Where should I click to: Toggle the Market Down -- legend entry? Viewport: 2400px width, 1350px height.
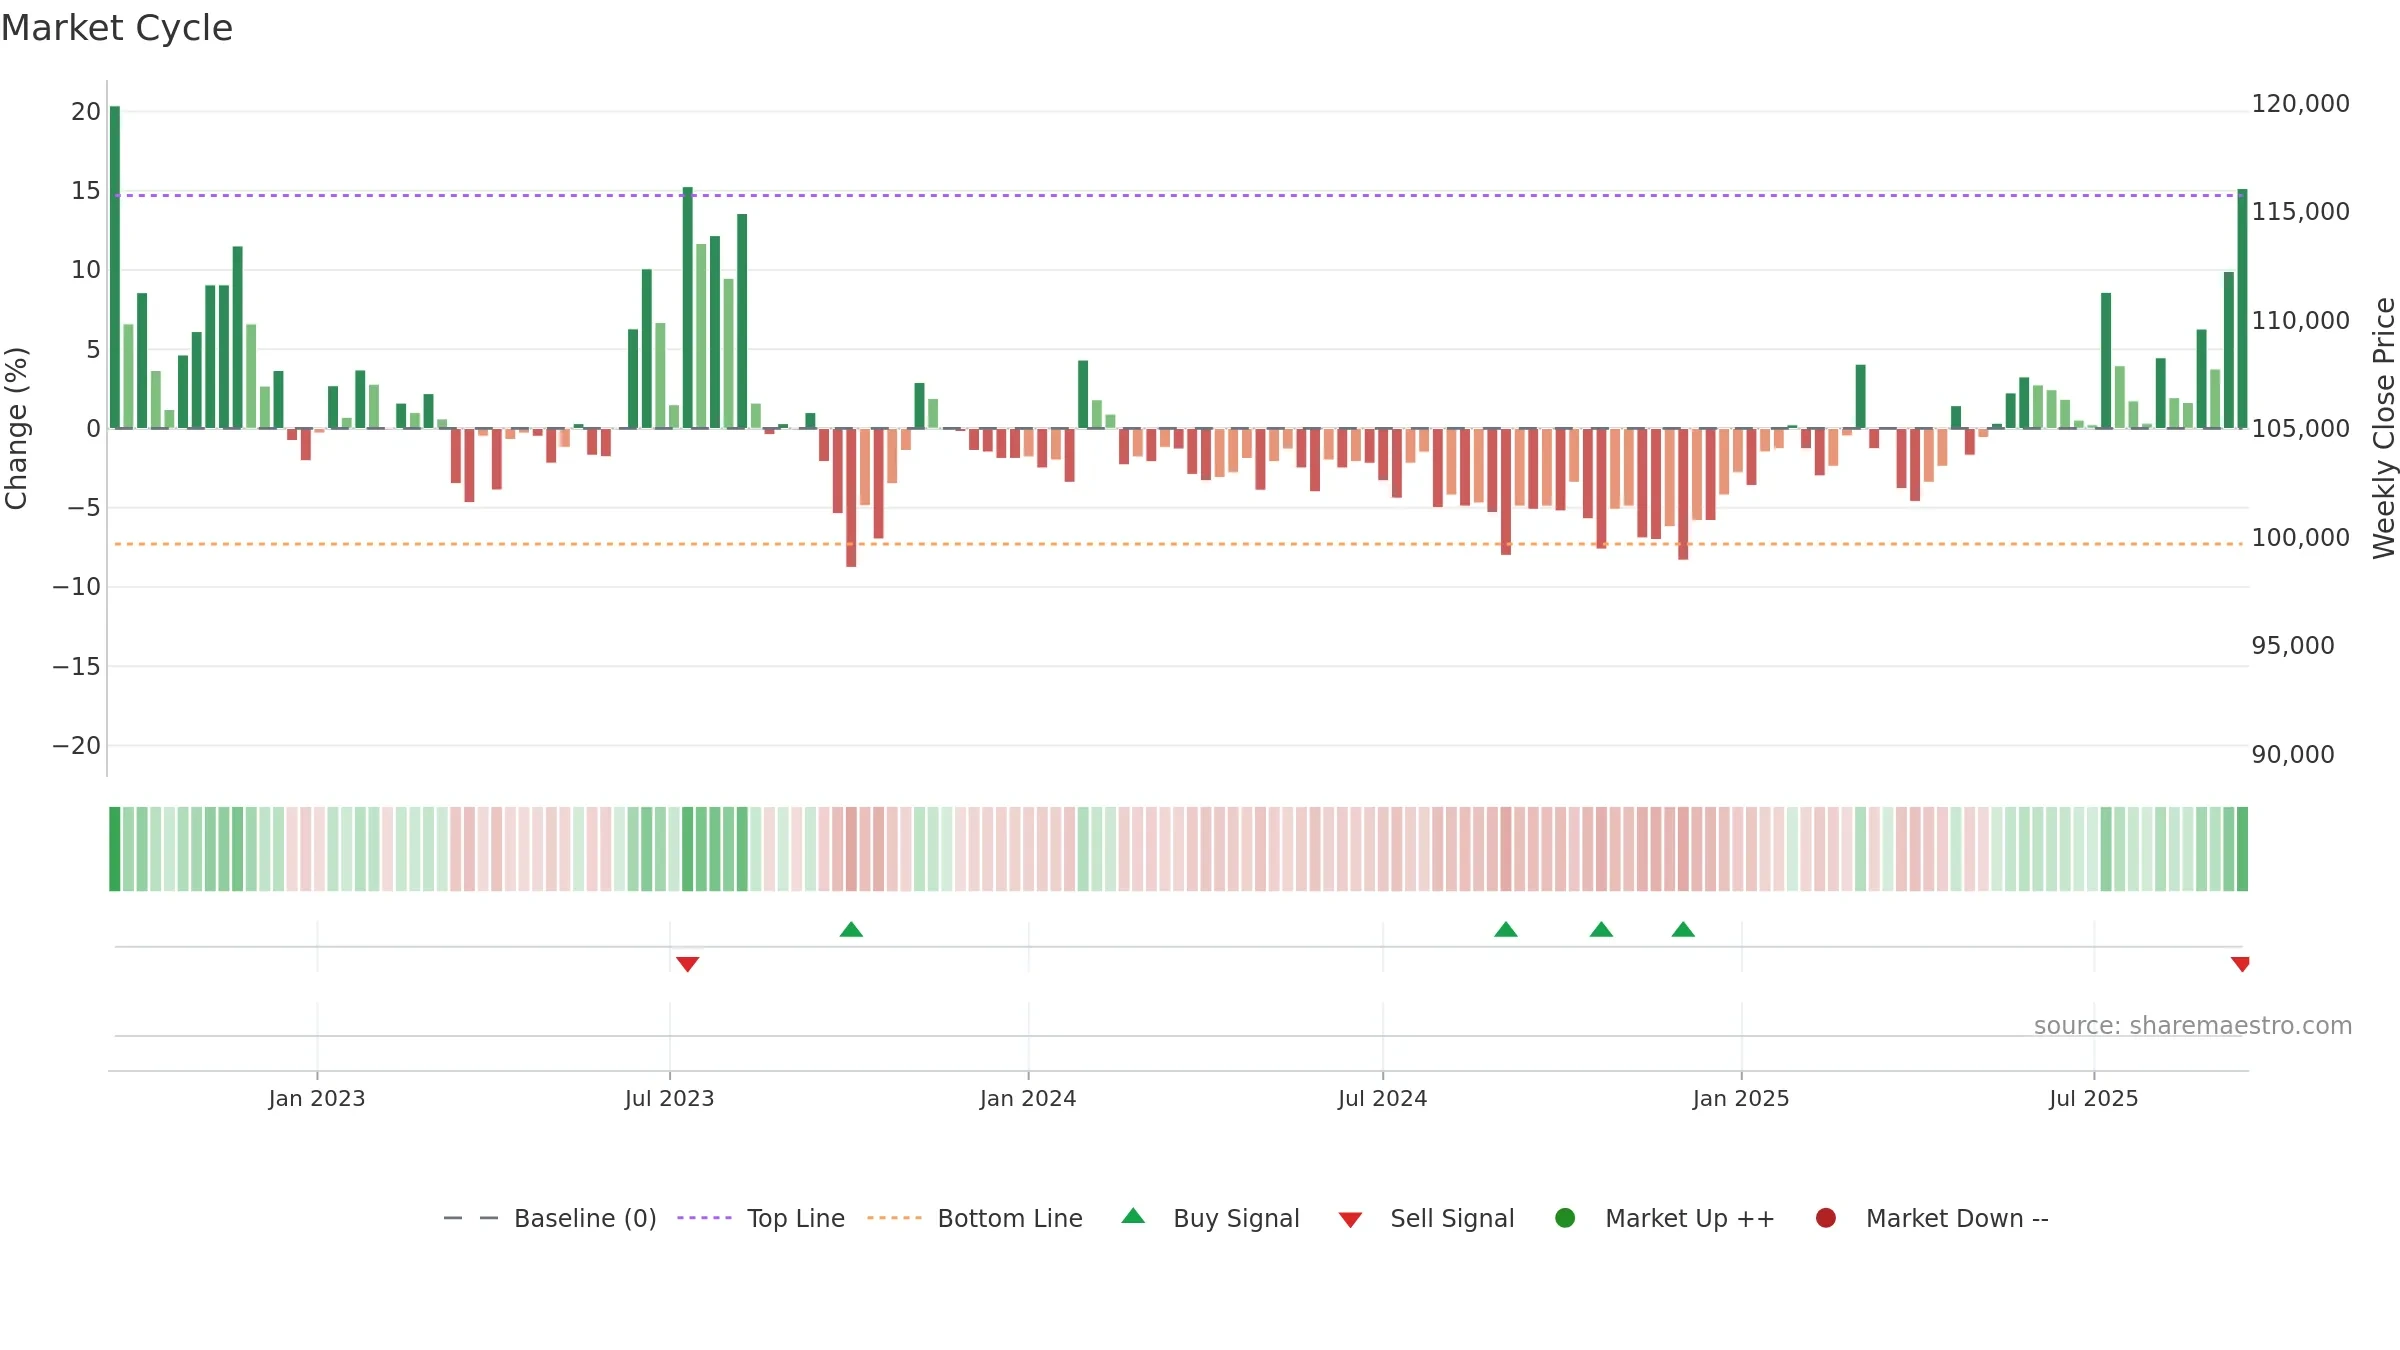[x=1932, y=1218]
